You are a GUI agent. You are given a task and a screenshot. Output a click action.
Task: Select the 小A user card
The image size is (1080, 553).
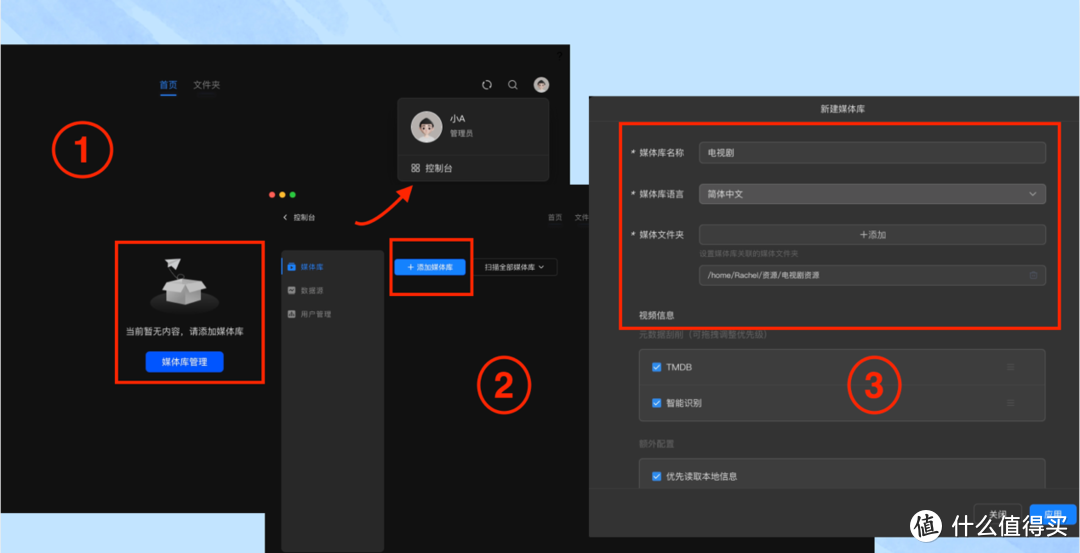(473, 127)
